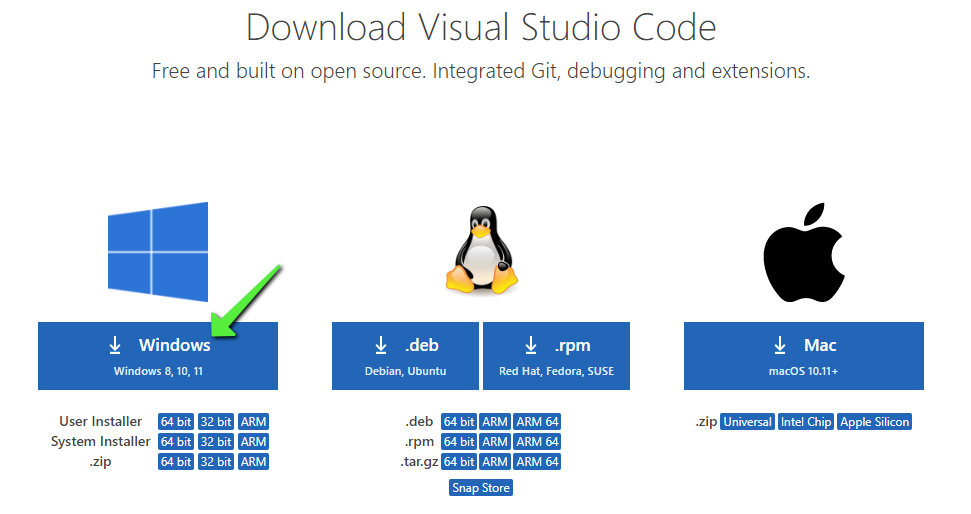
Task: Click the 'Download Visual Studio Code' heading
Action: 481,27
